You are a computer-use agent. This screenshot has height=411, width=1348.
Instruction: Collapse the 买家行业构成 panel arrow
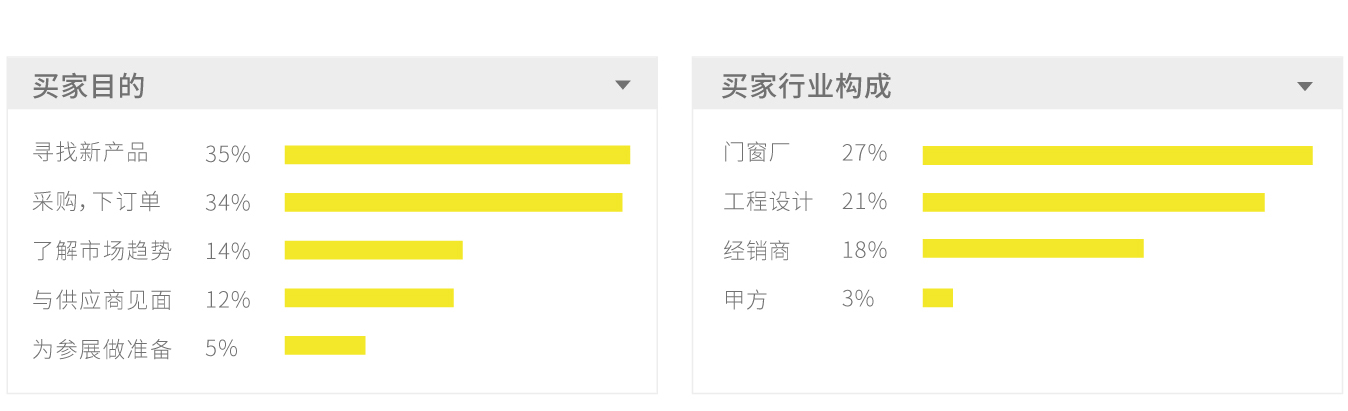pos(1304,86)
